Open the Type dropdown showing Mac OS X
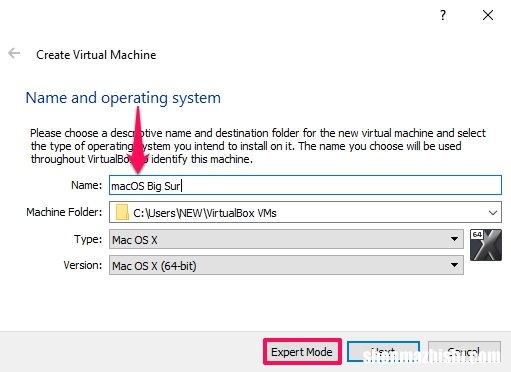Image resolution: width=511 pixels, height=372 pixels. click(x=286, y=239)
